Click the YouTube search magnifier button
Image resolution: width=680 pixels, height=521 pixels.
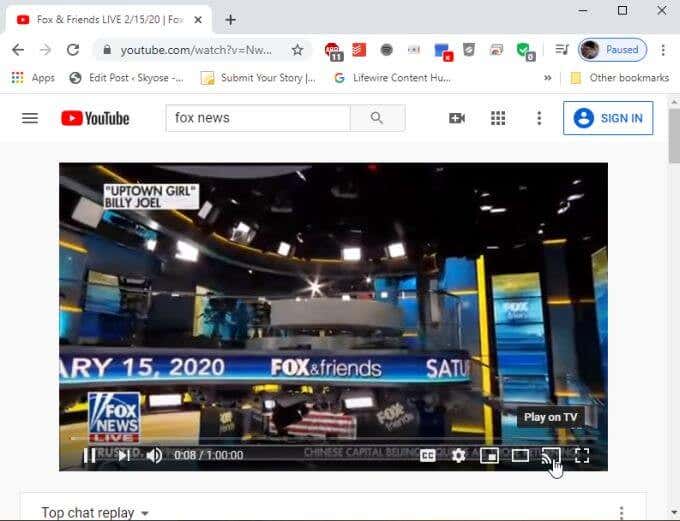tap(377, 118)
